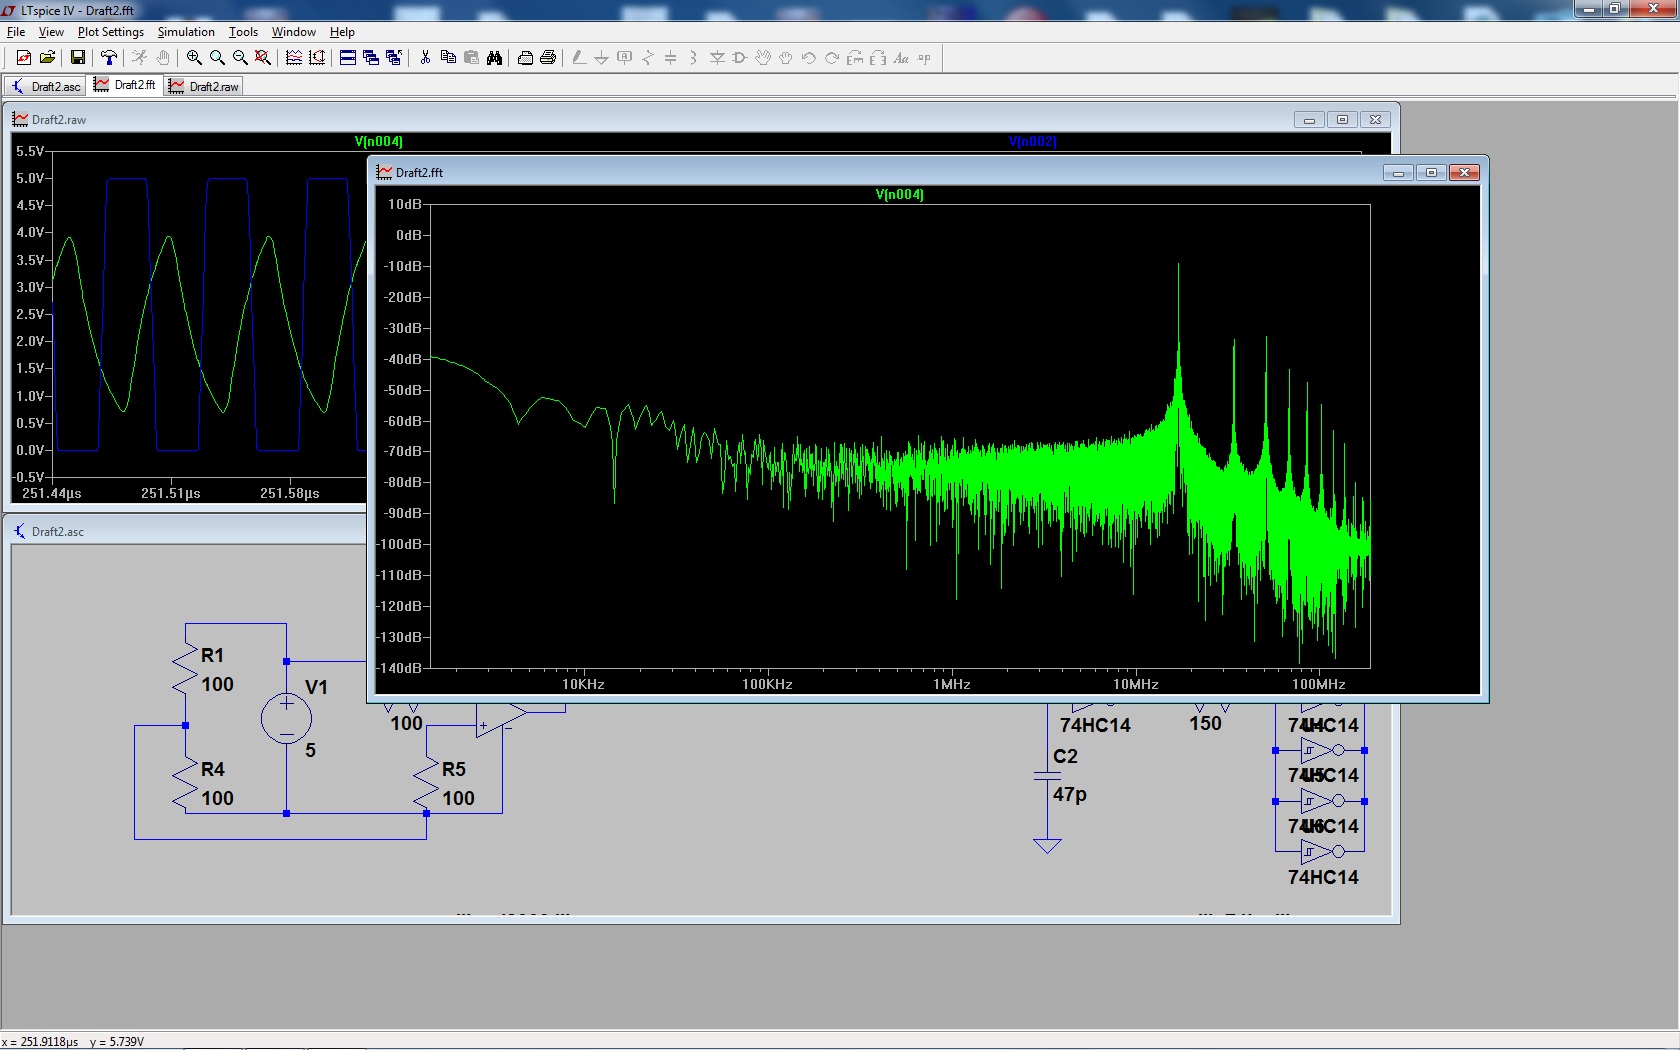This screenshot has height=1050, width=1680.
Task: Open Control Panel via hammer icon
Action: click(109, 58)
